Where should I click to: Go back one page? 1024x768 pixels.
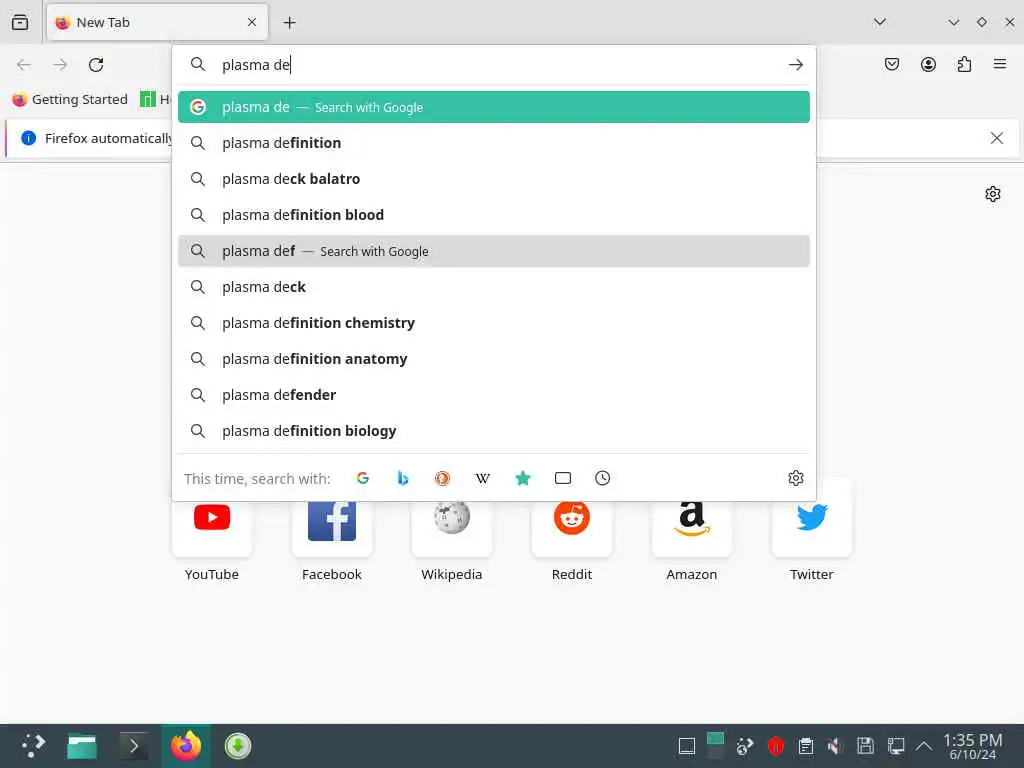(x=24, y=65)
